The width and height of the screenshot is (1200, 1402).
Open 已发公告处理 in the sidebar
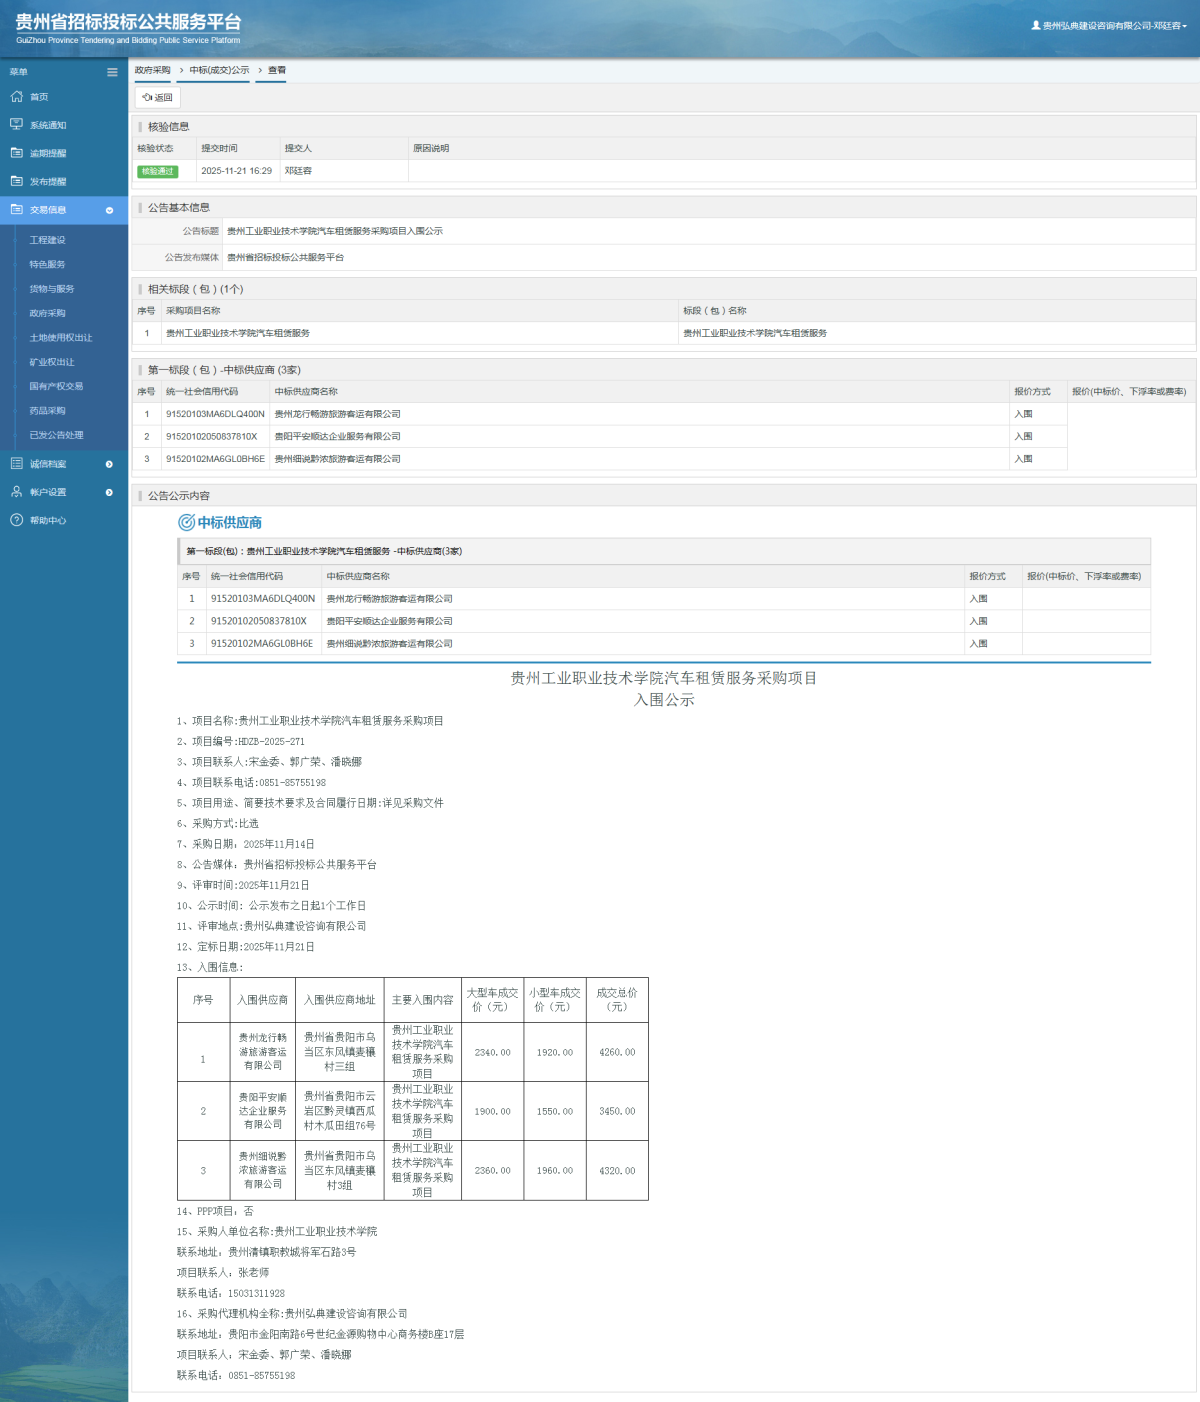(x=56, y=435)
